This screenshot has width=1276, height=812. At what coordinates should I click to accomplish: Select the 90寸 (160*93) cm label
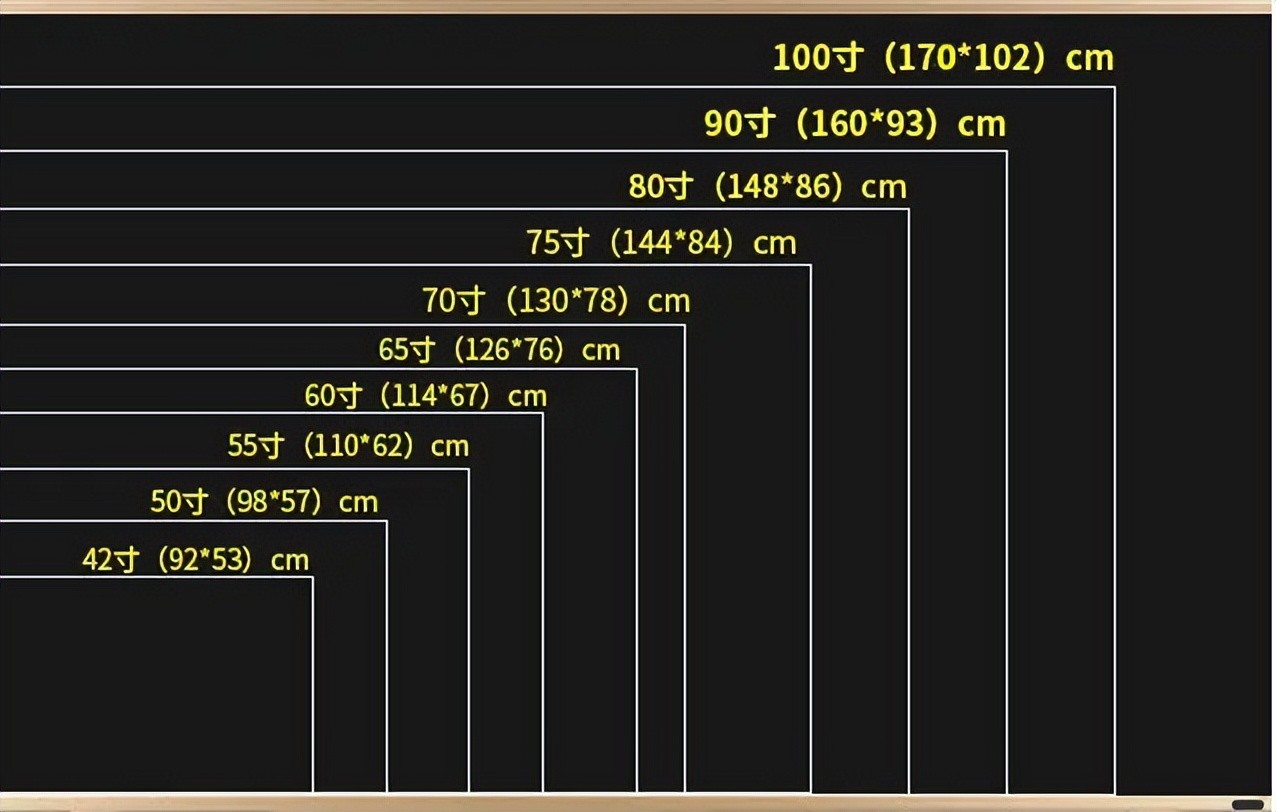coord(854,124)
